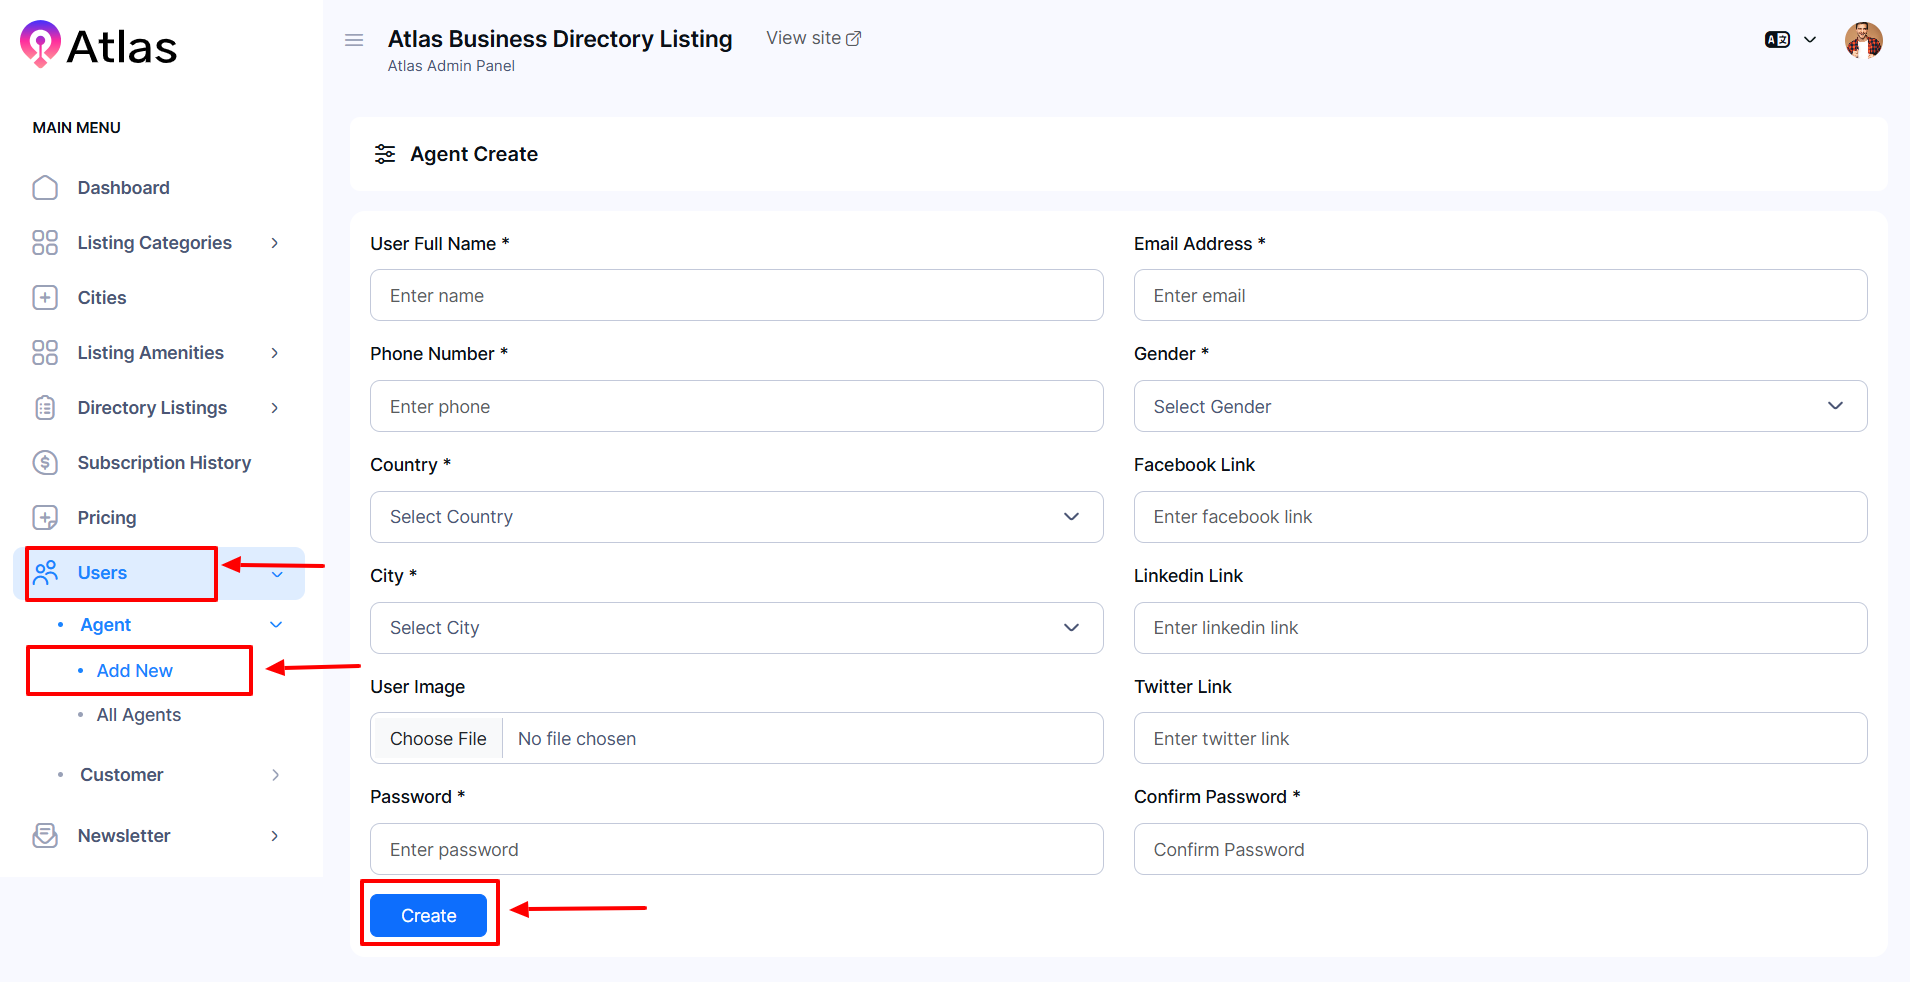Click the hamburger menu icon in header
The width and height of the screenshot is (1910, 982).
point(353,40)
